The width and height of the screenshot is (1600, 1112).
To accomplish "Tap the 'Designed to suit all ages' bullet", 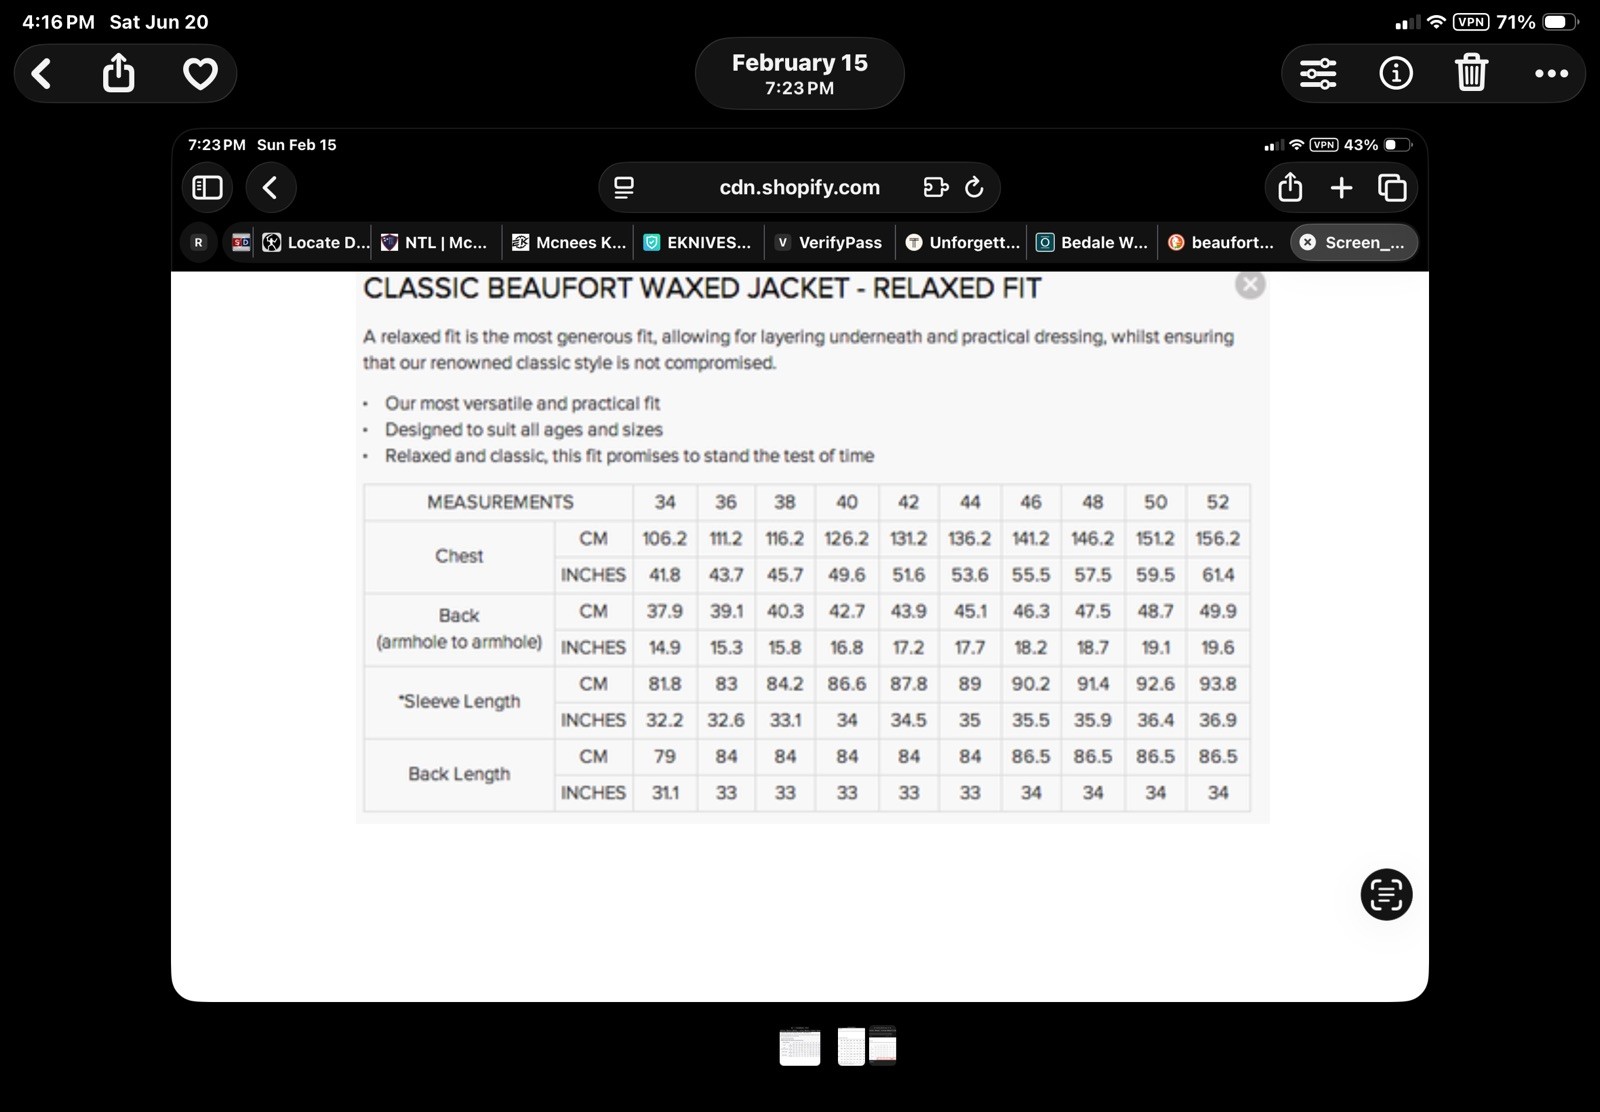I will [x=523, y=429].
